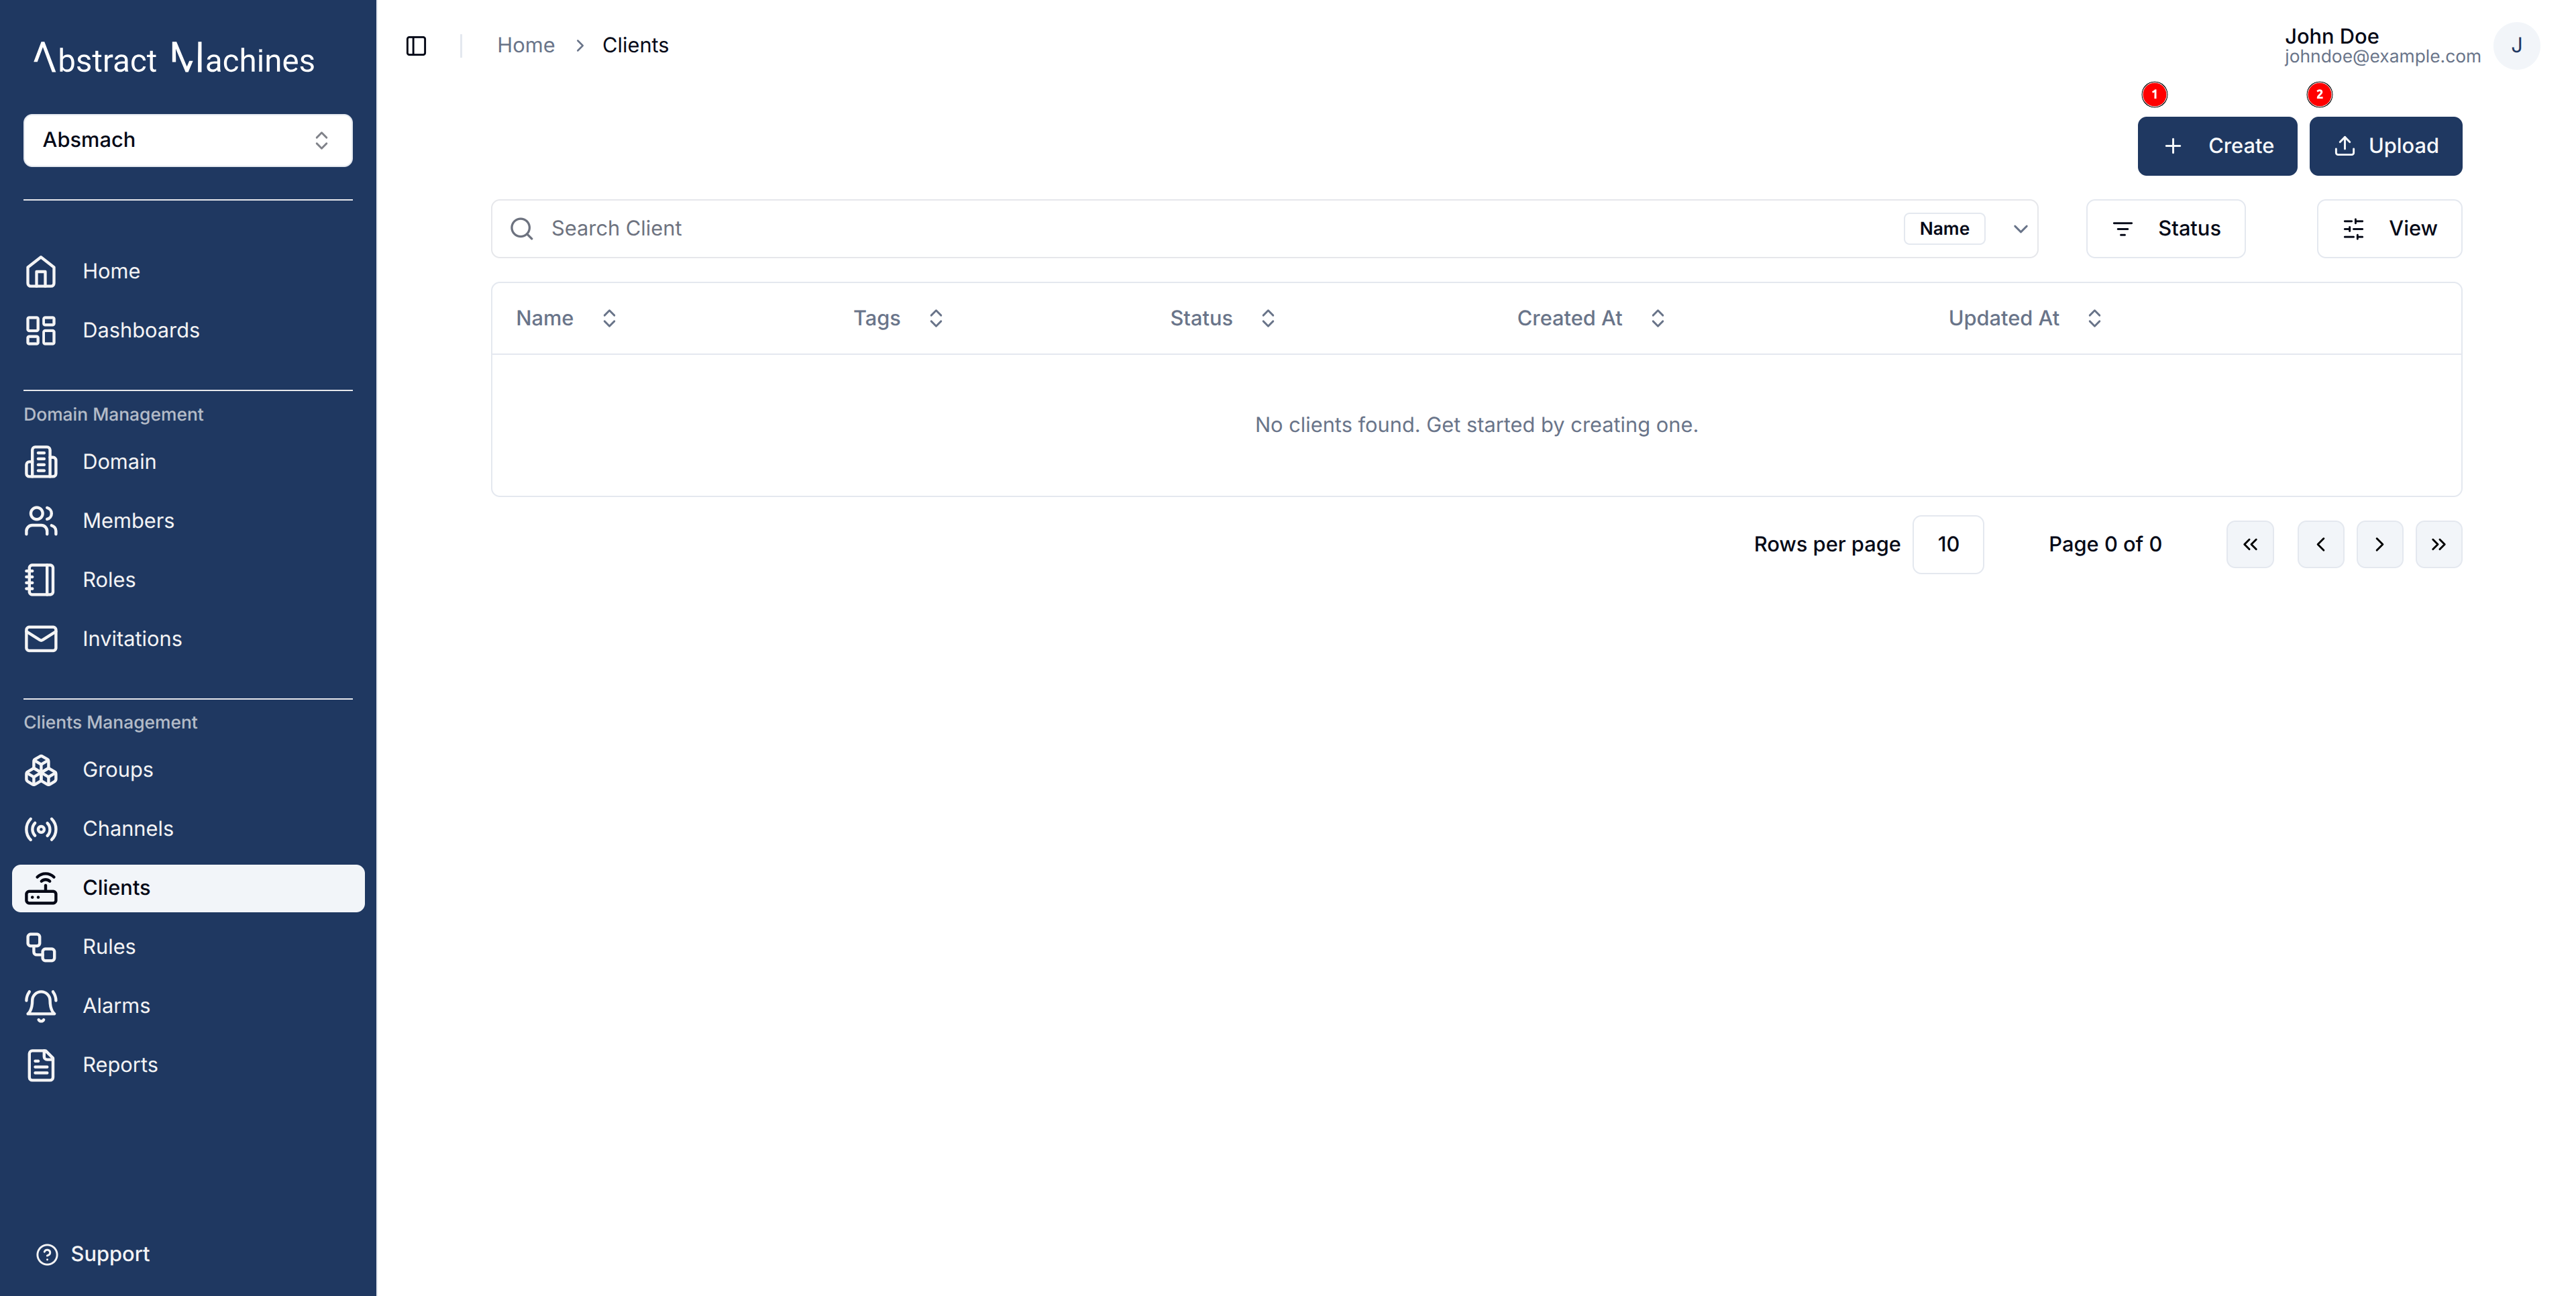Click the search magnifier icon
This screenshot has height=1296, width=2576.
(521, 229)
